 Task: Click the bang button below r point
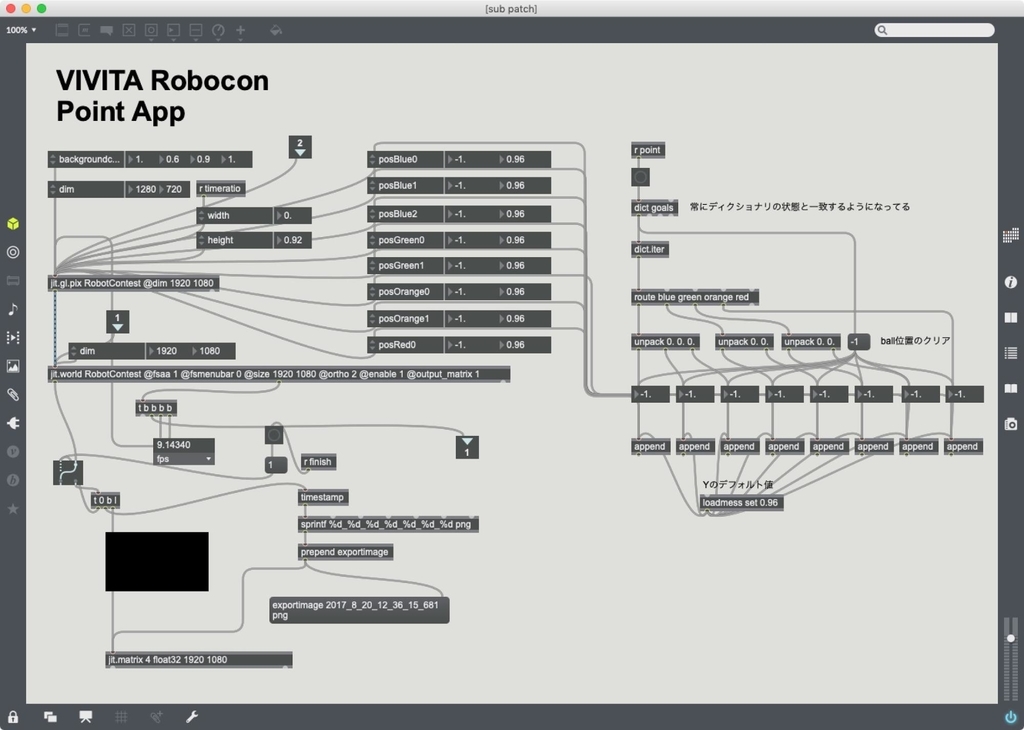pyautogui.click(x=641, y=177)
